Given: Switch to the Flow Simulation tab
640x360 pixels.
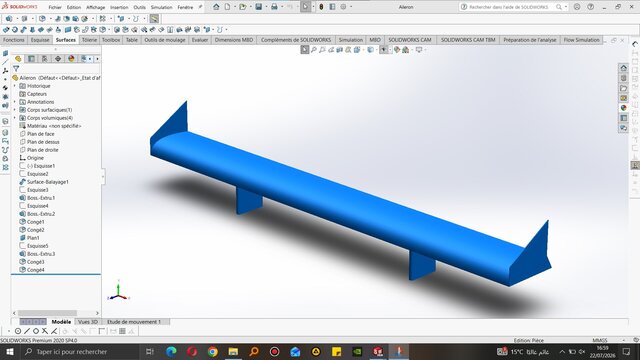Looking at the screenshot, I should coord(581,40).
